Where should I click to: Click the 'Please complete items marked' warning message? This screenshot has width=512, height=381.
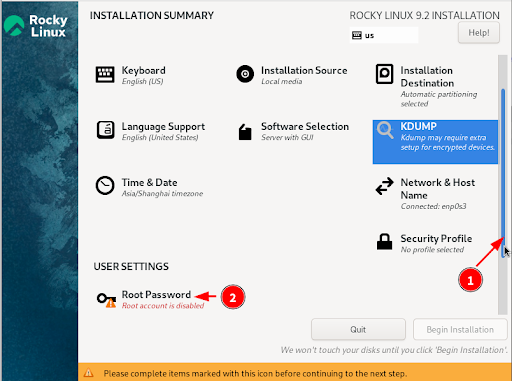(x=255, y=373)
